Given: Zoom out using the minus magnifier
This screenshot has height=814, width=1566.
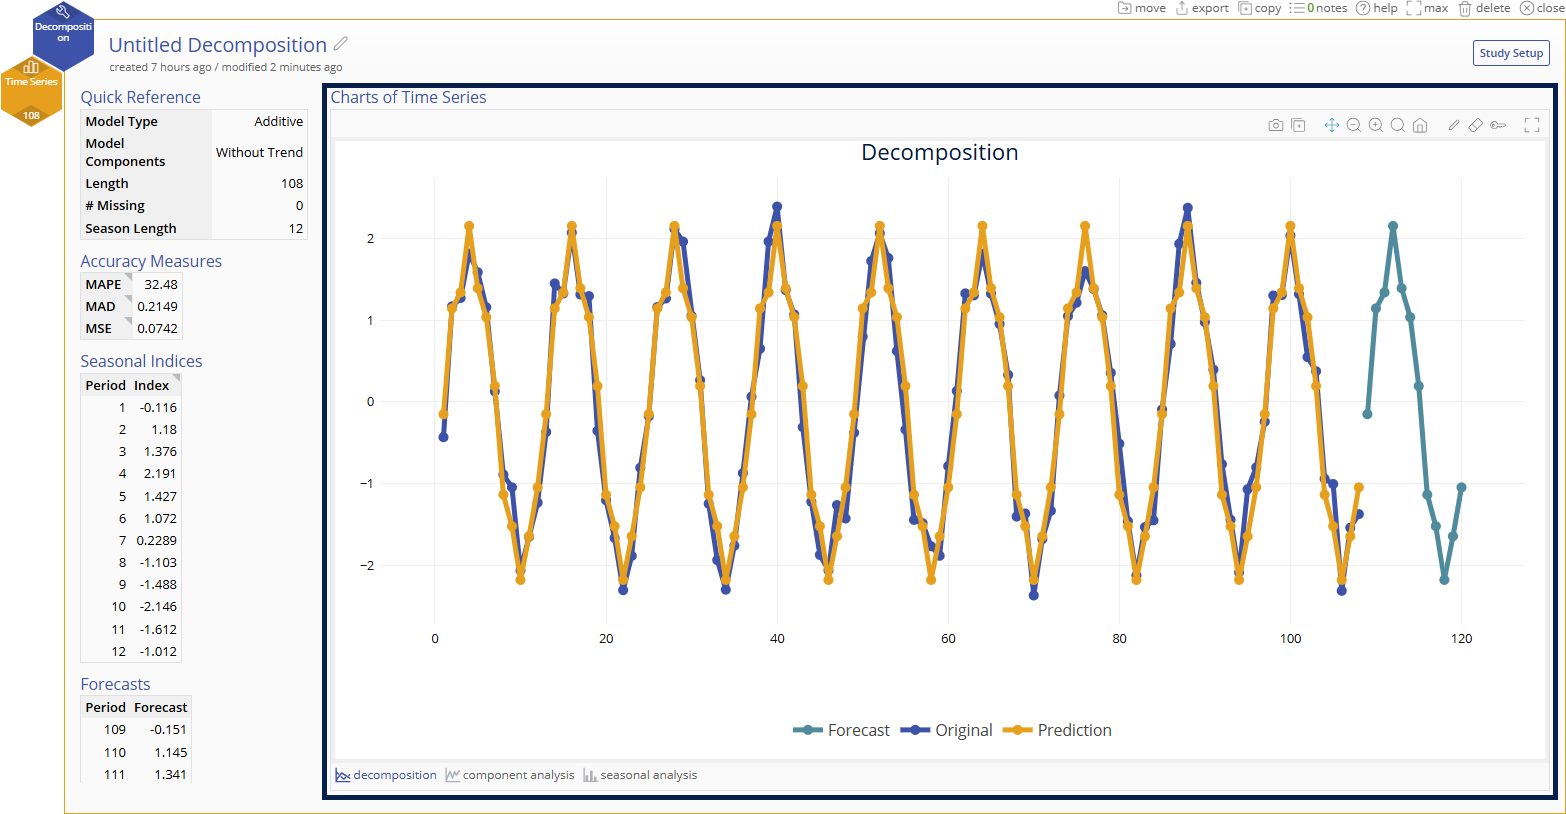Looking at the screenshot, I should coord(1354,125).
